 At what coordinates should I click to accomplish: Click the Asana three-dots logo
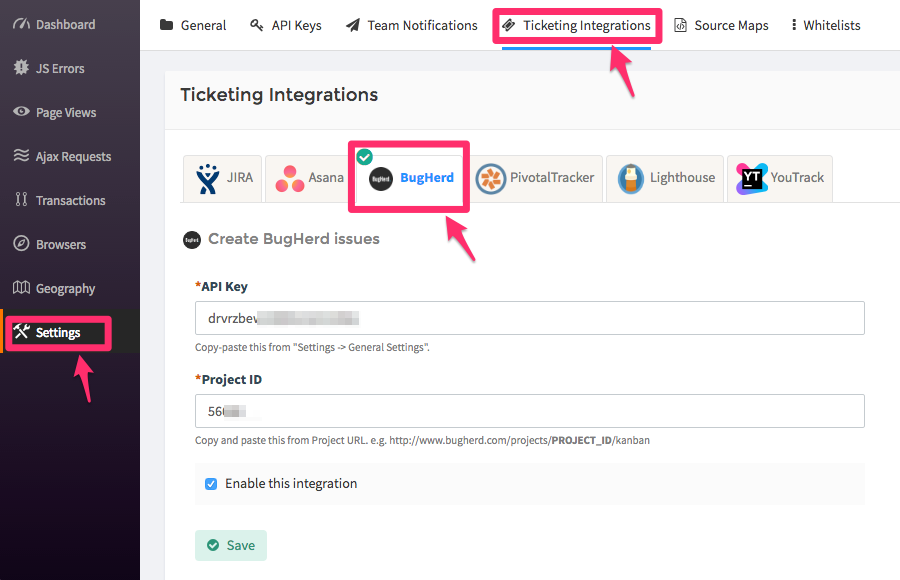(x=290, y=179)
